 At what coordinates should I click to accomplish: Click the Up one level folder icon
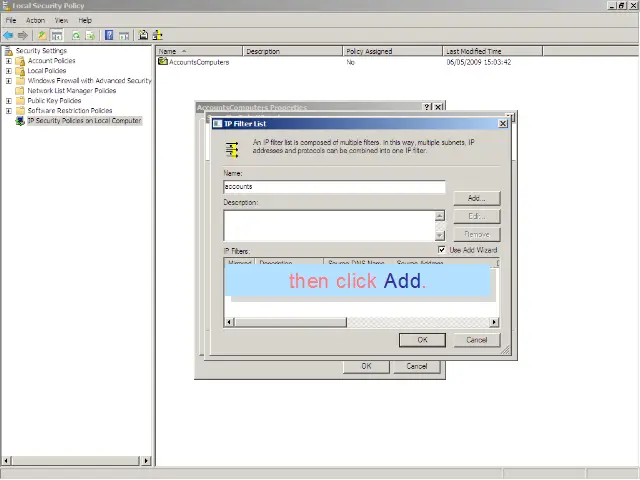[x=42, y=35]
